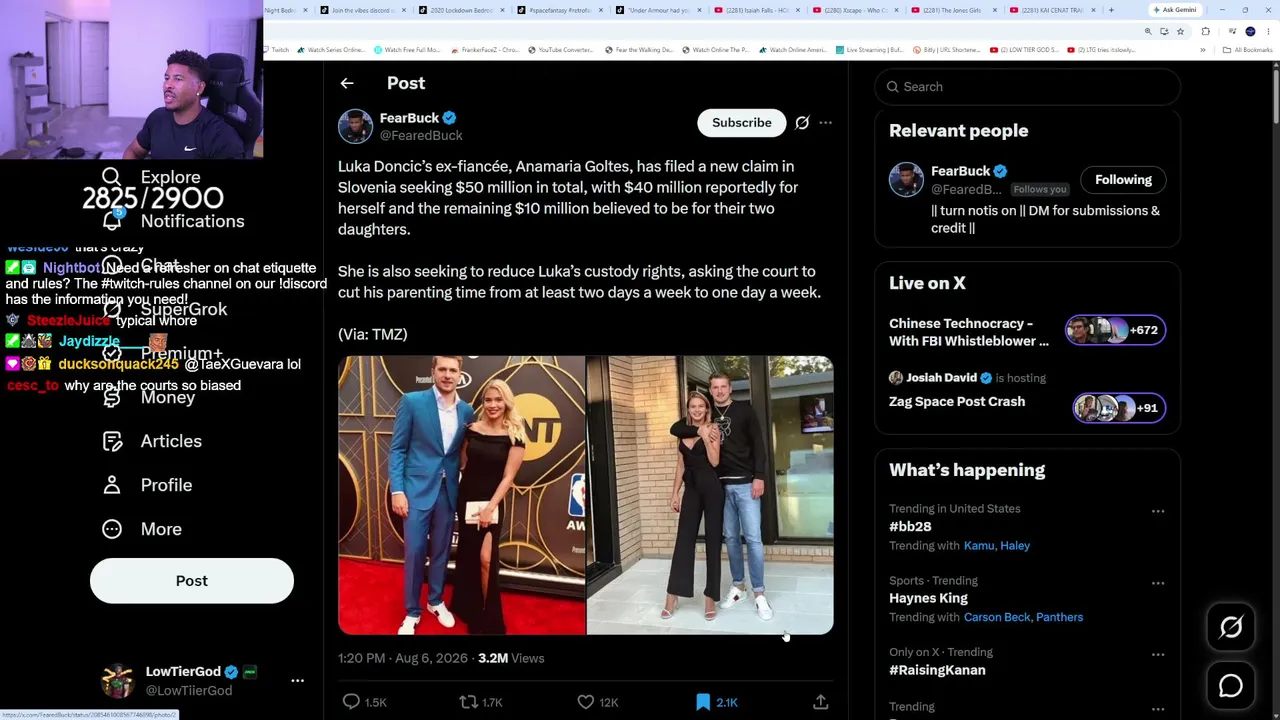Viewport: 1280px width, 720px height.
Task: Like the FearBuck post
Action: pyautogui.click(x=586, y=702)
